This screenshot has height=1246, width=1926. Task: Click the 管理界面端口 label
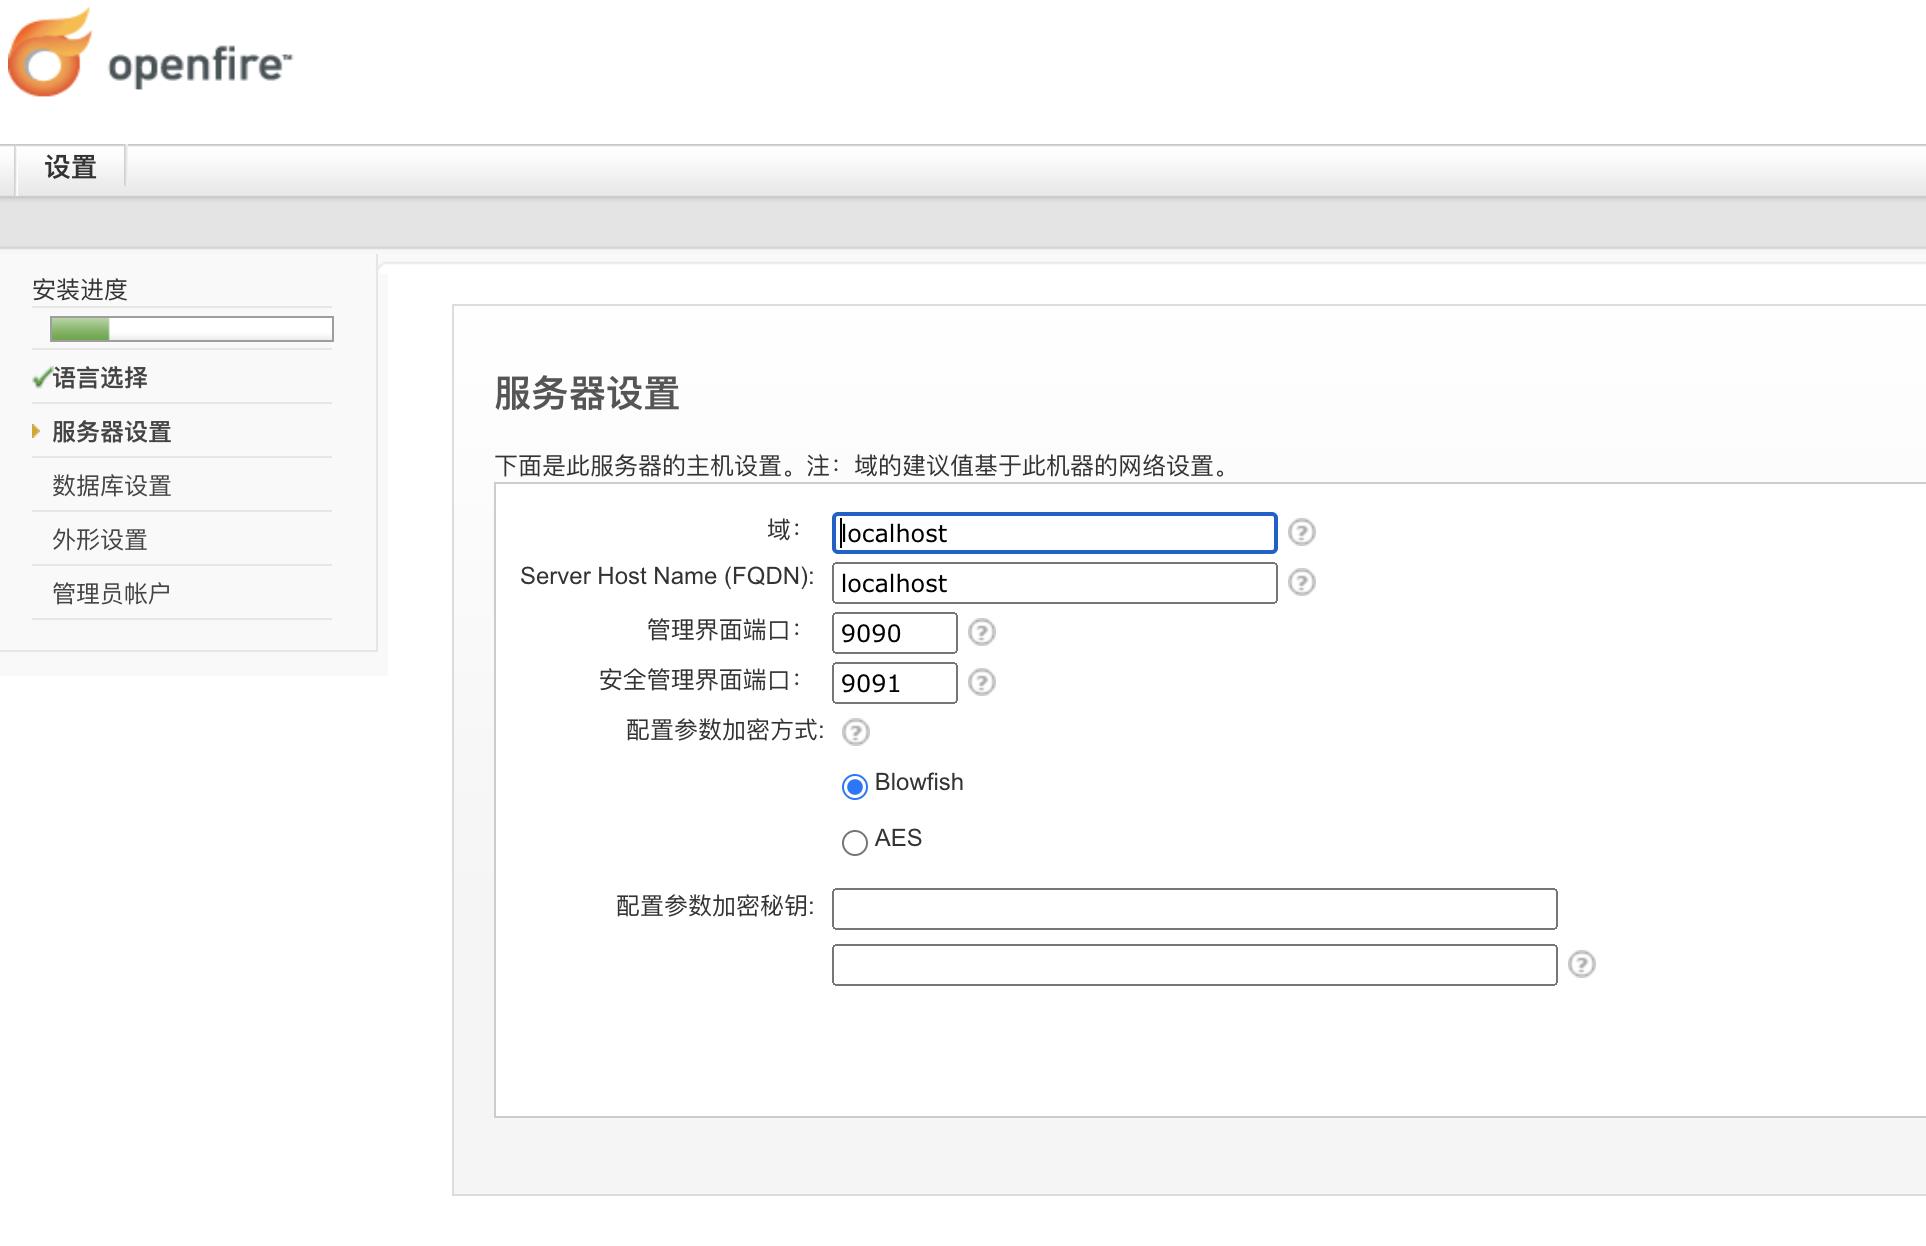click(723, 630)
